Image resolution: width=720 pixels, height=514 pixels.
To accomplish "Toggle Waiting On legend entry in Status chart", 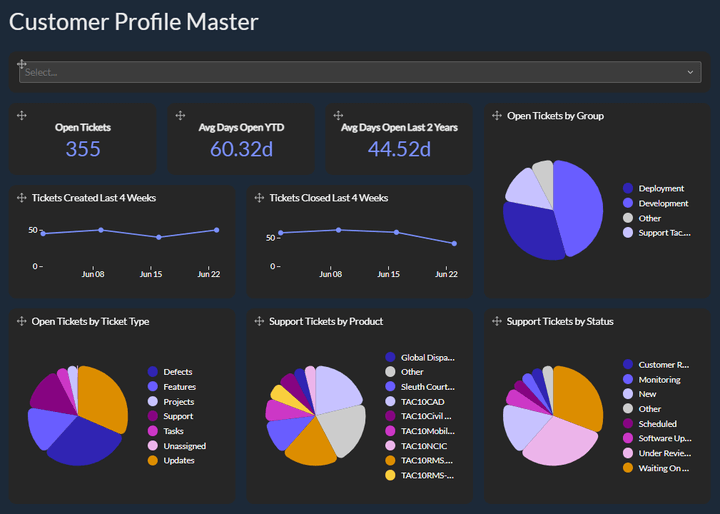I will click(663, 468).
